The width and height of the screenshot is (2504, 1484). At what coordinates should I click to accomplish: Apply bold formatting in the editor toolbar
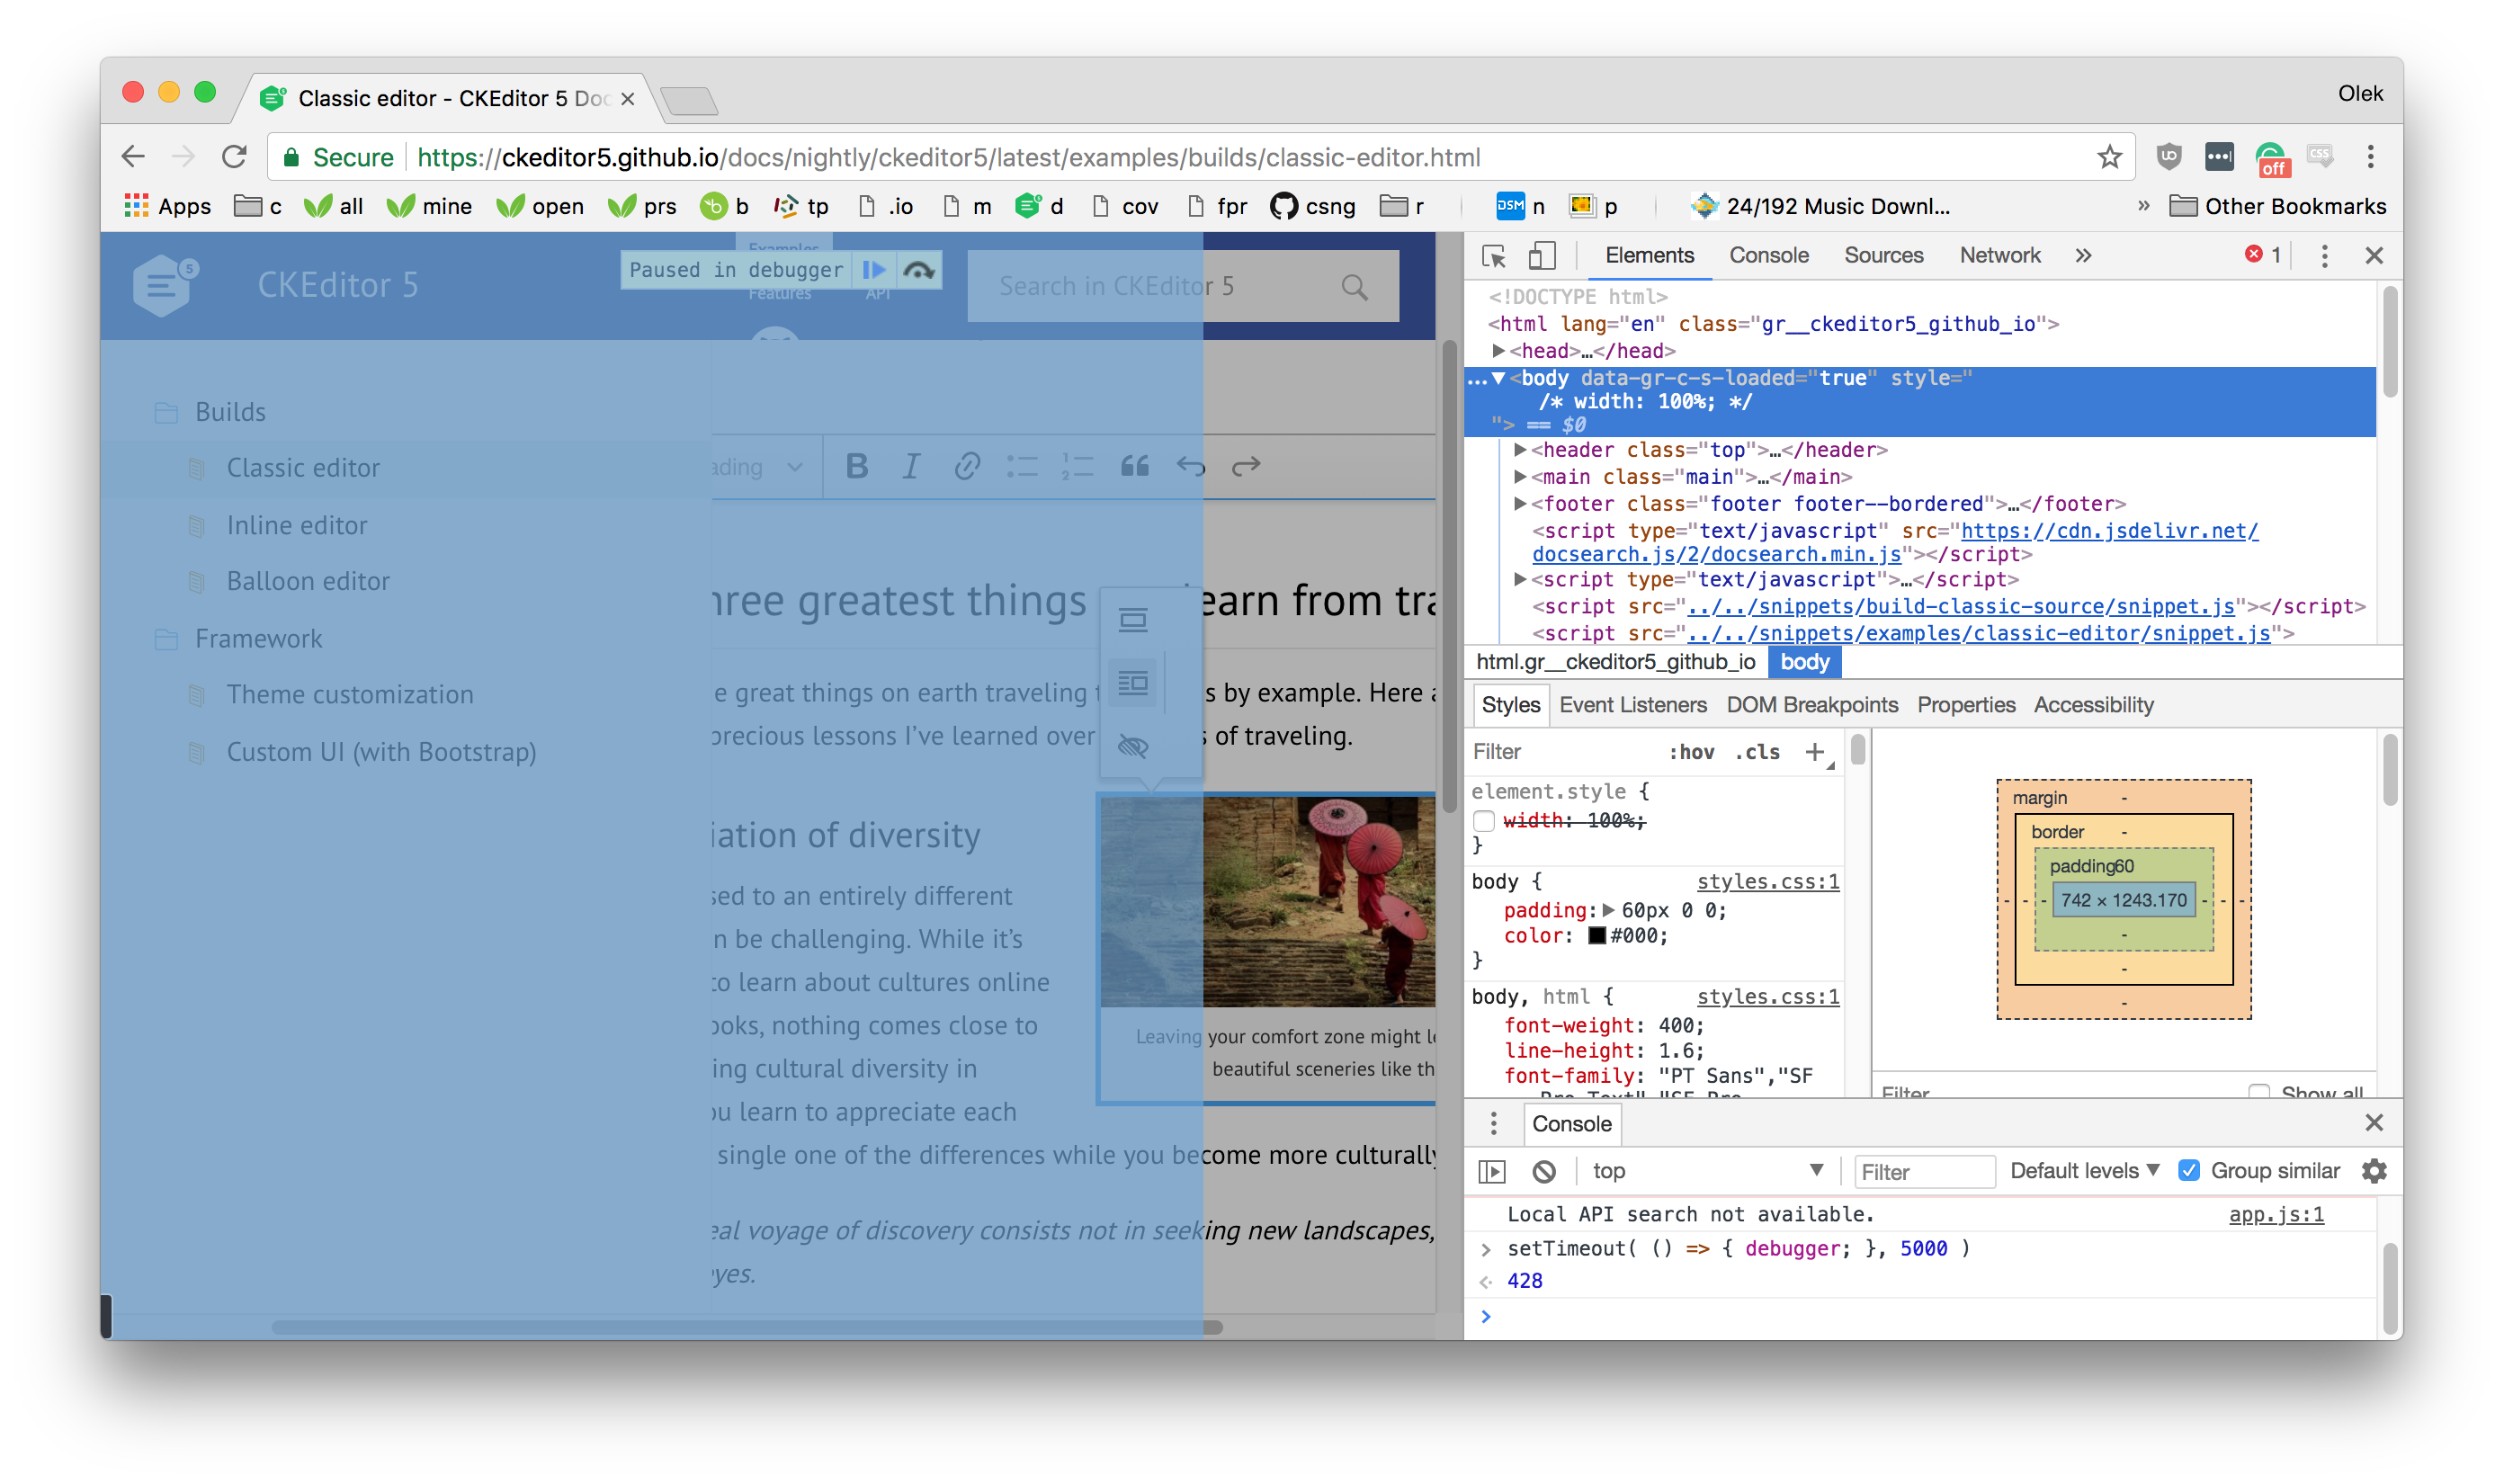click(x=856, y=465)
